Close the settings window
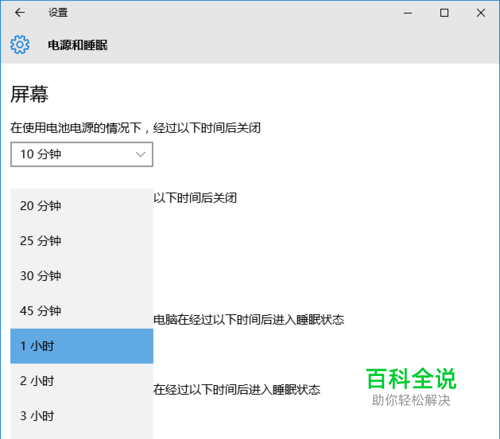 click(481, 13)
